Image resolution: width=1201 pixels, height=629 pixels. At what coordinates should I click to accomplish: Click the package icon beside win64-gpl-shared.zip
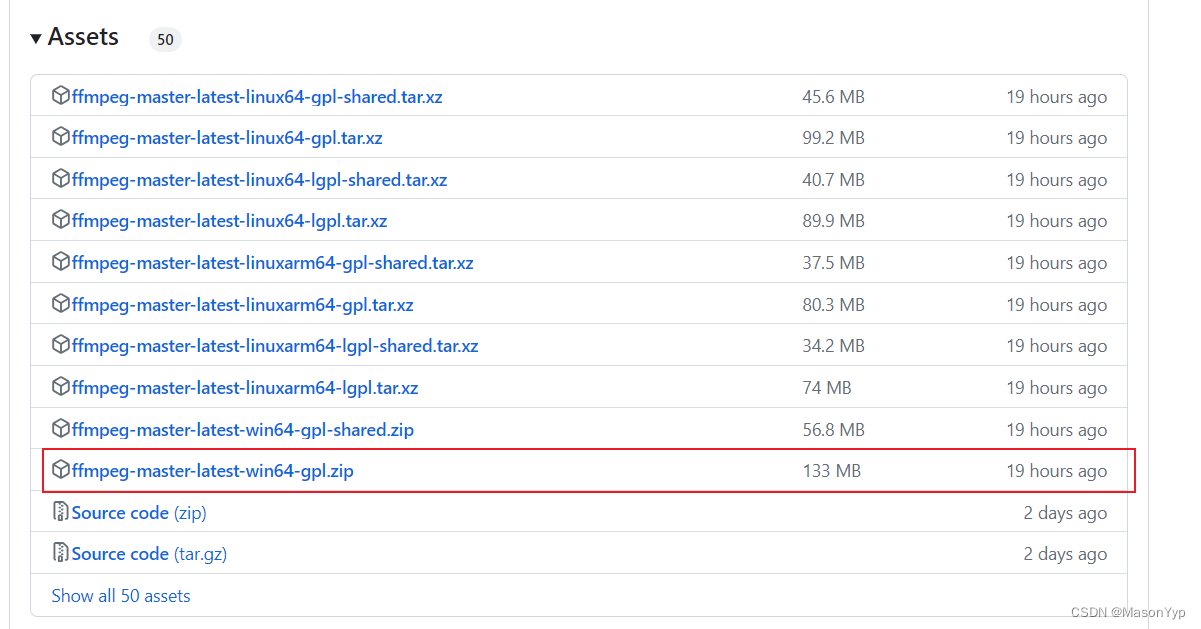click(x=61, y=429)
